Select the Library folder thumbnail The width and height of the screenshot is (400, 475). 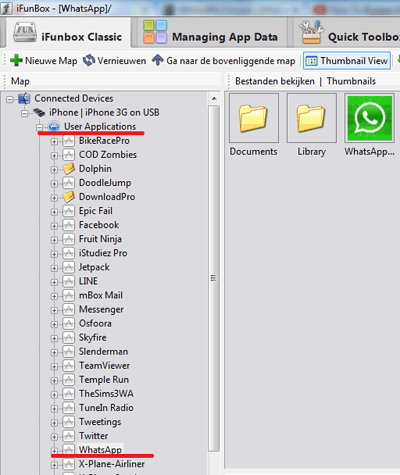click(x=312, y=118)
